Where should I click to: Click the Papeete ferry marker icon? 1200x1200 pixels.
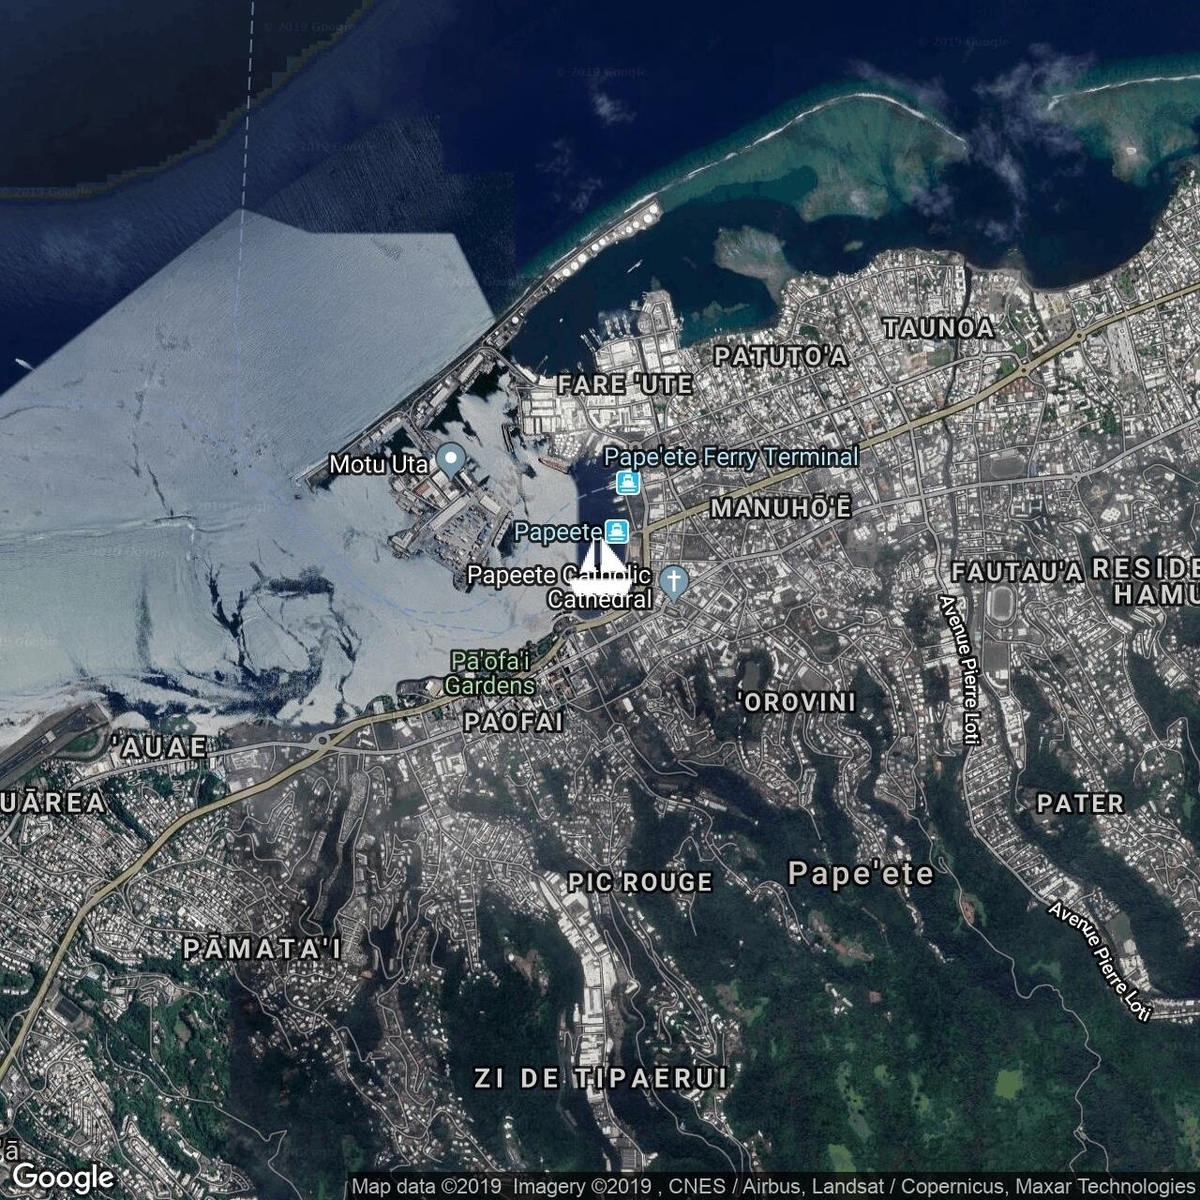pos(617,532)
